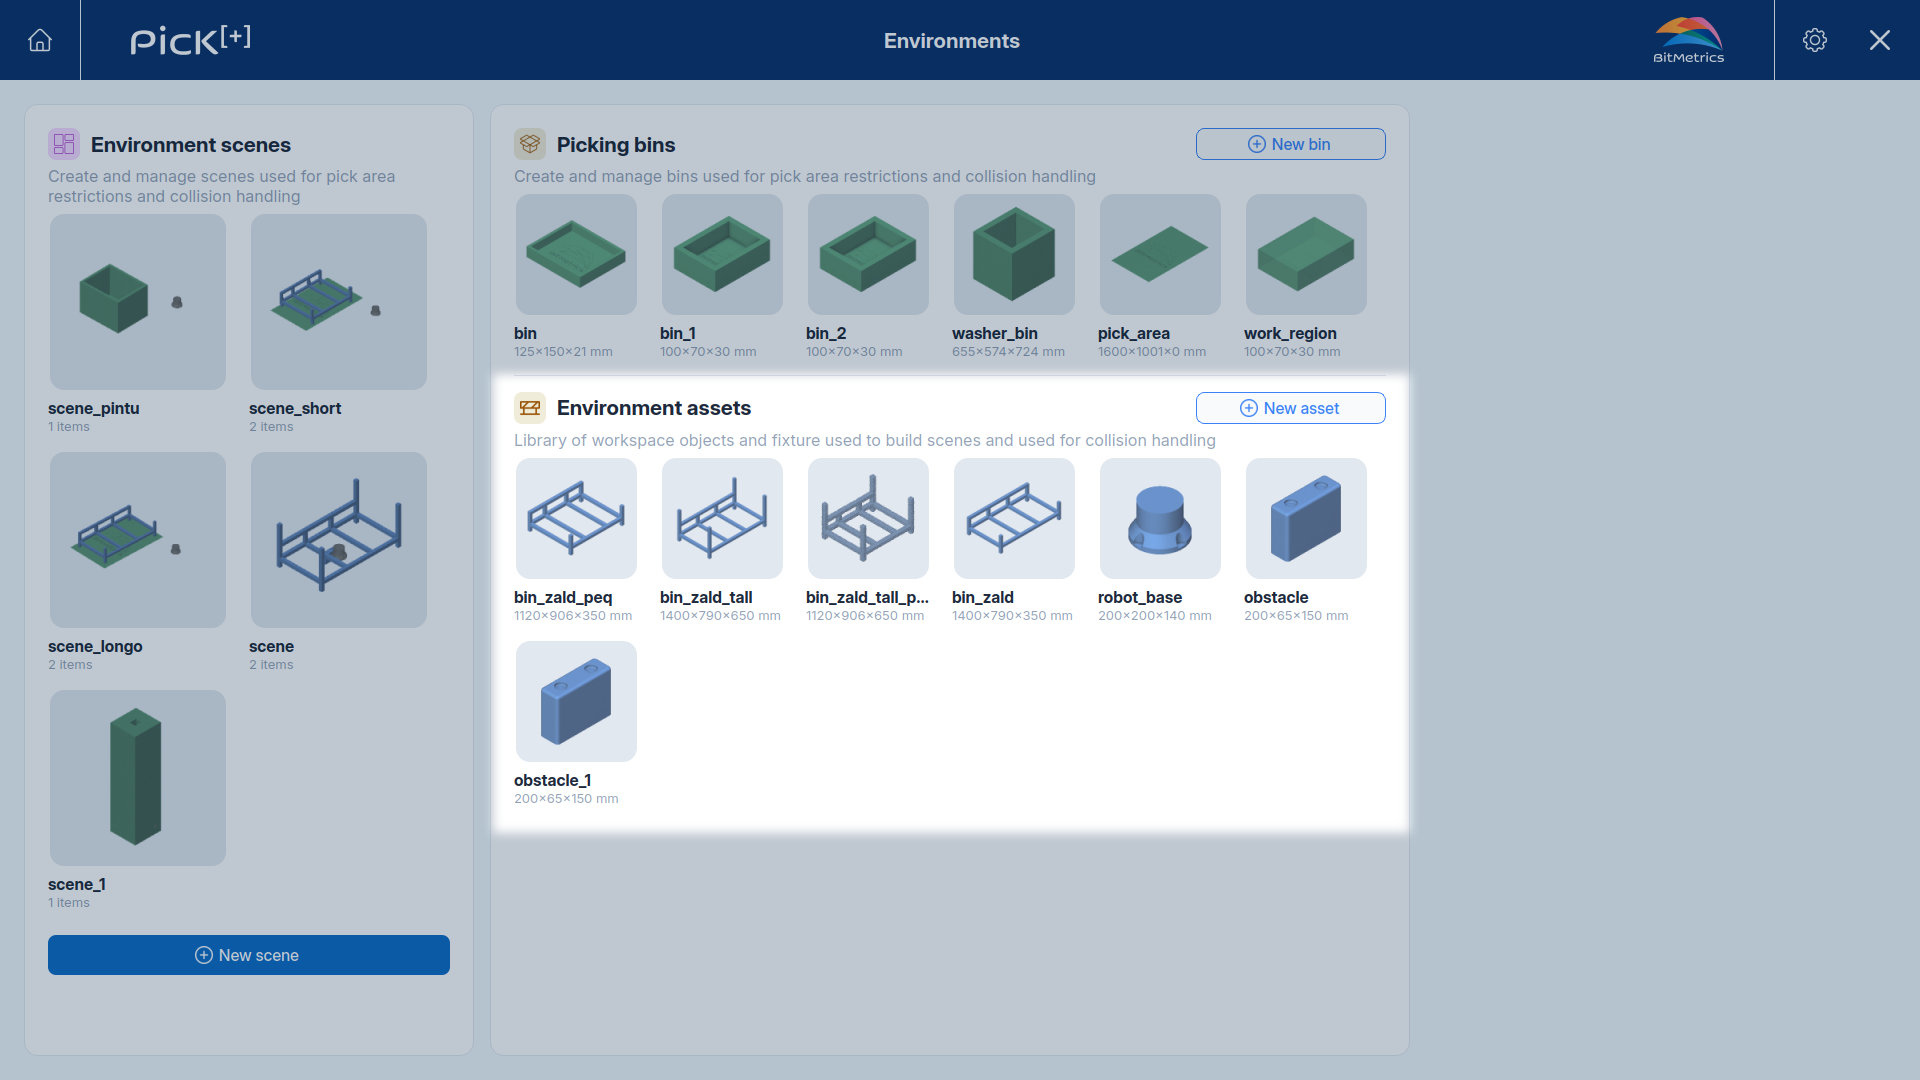Select the pick_area thumbnail
1920x1080 pixels.
(x=1160, y=255)
